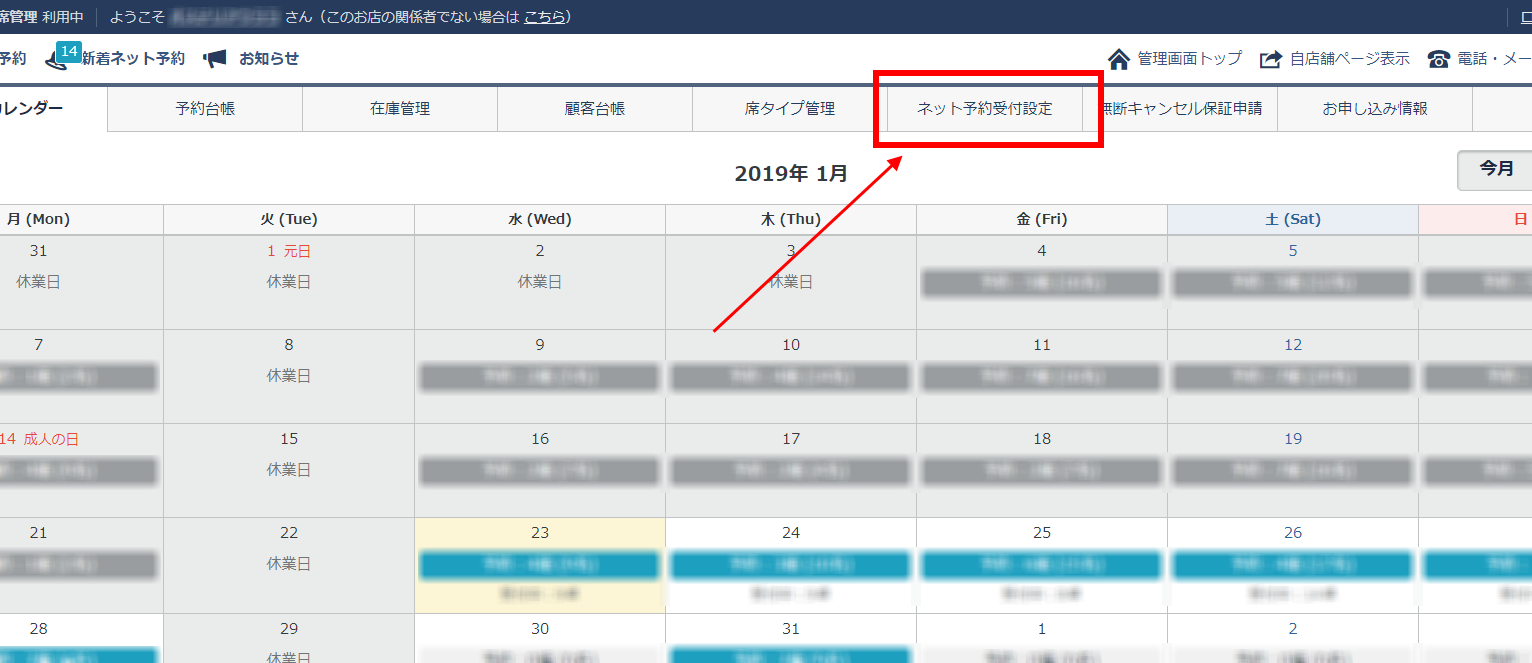Open the teal reservation bar on the 24th

point(791,565)
